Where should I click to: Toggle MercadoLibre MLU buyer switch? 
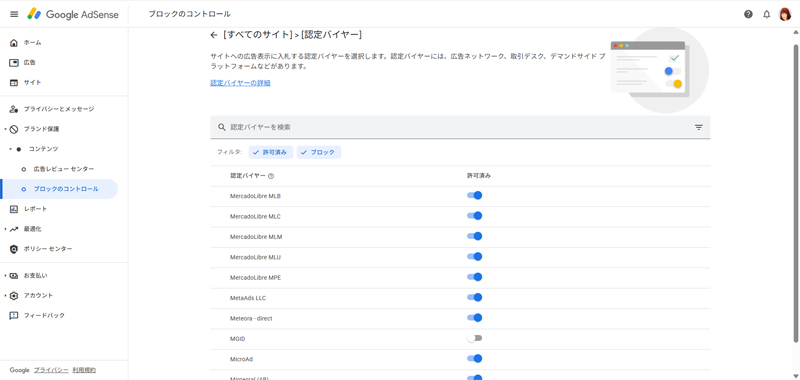coord(474,257)
